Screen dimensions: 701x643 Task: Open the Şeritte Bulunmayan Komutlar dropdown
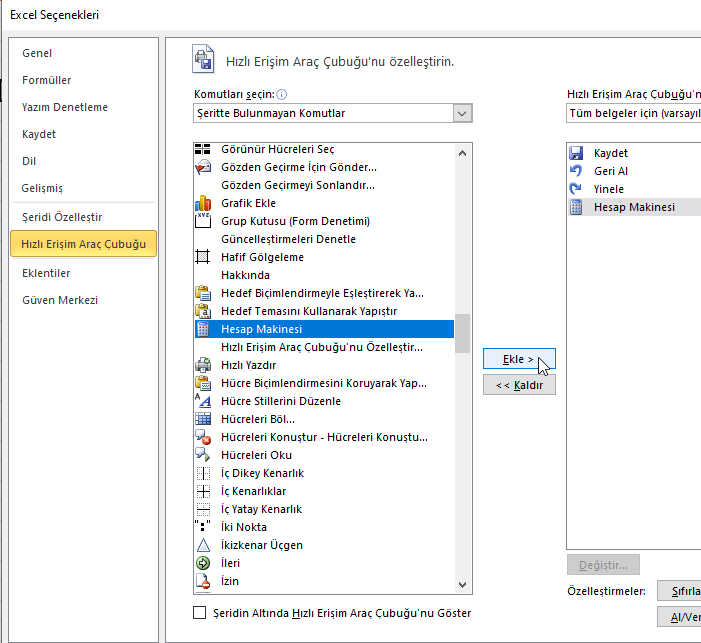click(333, 113)
